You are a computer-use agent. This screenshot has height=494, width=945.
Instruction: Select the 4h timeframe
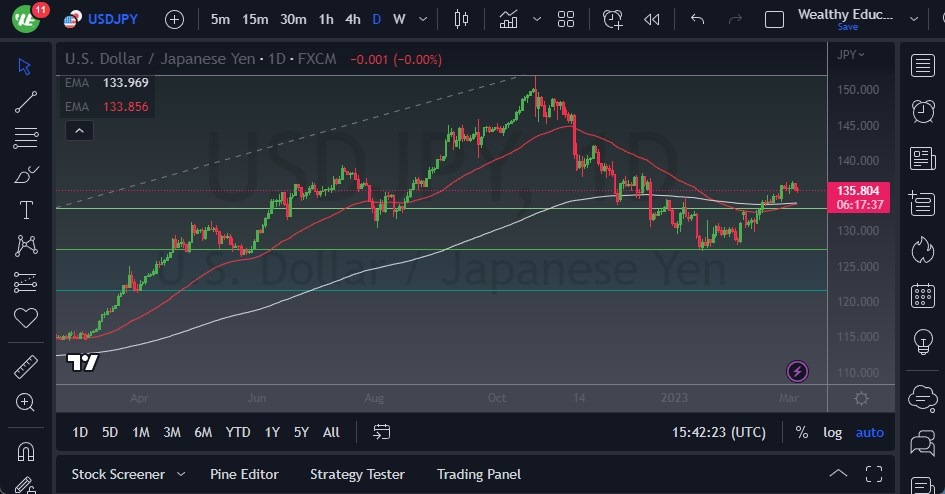click(x=352, y=19)
